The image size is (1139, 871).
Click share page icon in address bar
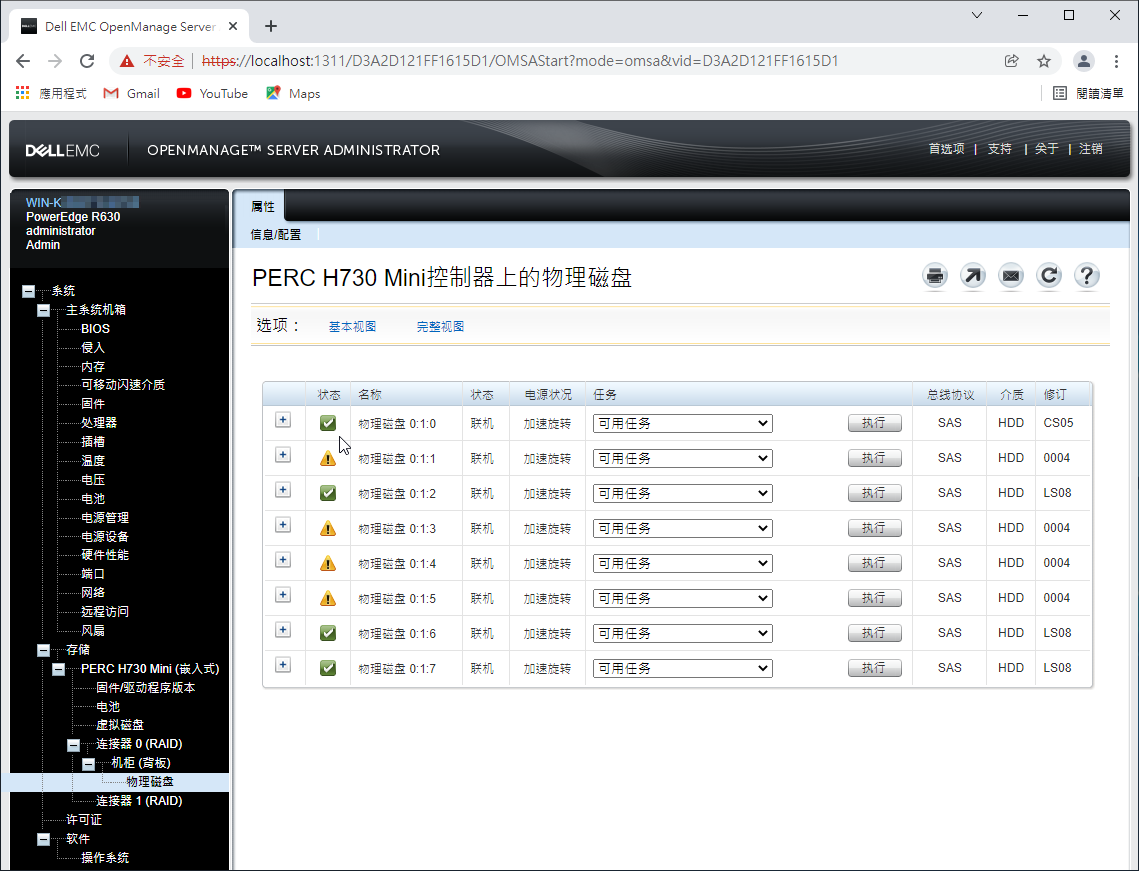1011,61
